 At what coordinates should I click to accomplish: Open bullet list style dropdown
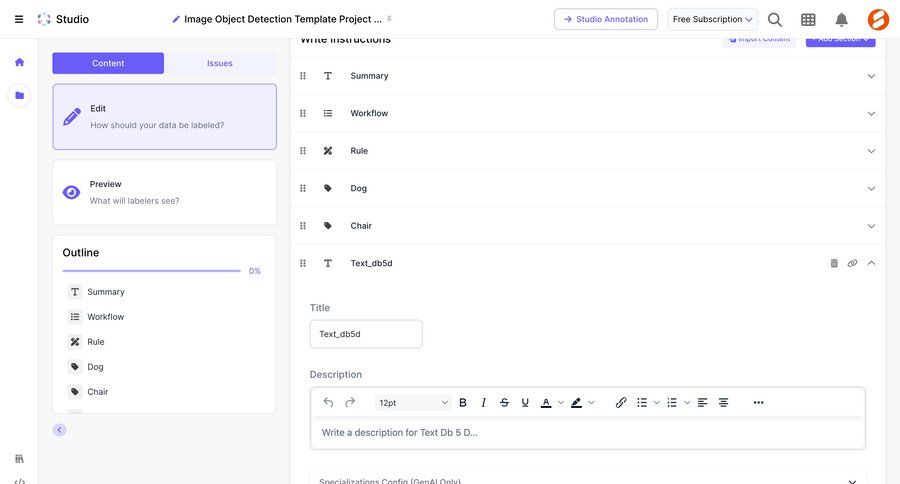click(x=657, y=402)
